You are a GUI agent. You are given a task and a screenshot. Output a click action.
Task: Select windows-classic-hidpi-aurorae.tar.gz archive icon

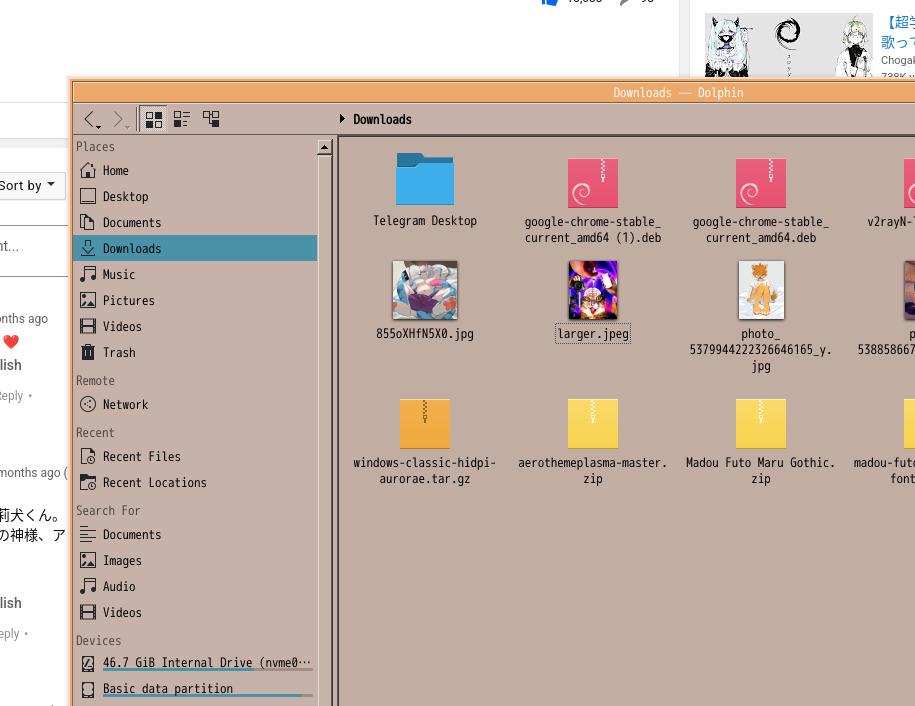coord(425,424)
